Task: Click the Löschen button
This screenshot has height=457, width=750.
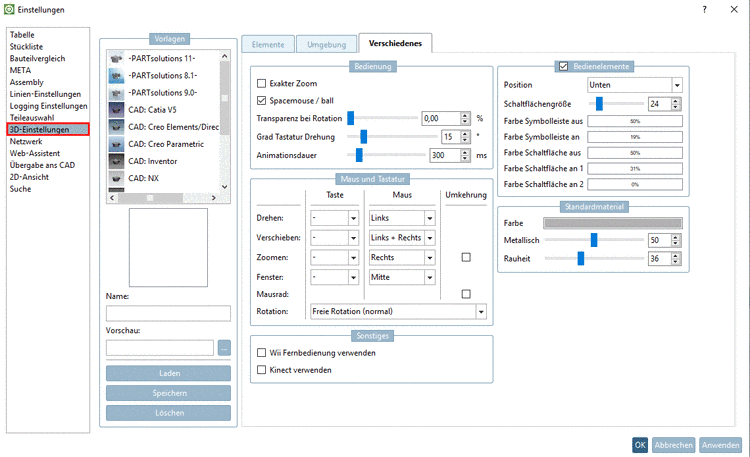Action: pos(168,413)
